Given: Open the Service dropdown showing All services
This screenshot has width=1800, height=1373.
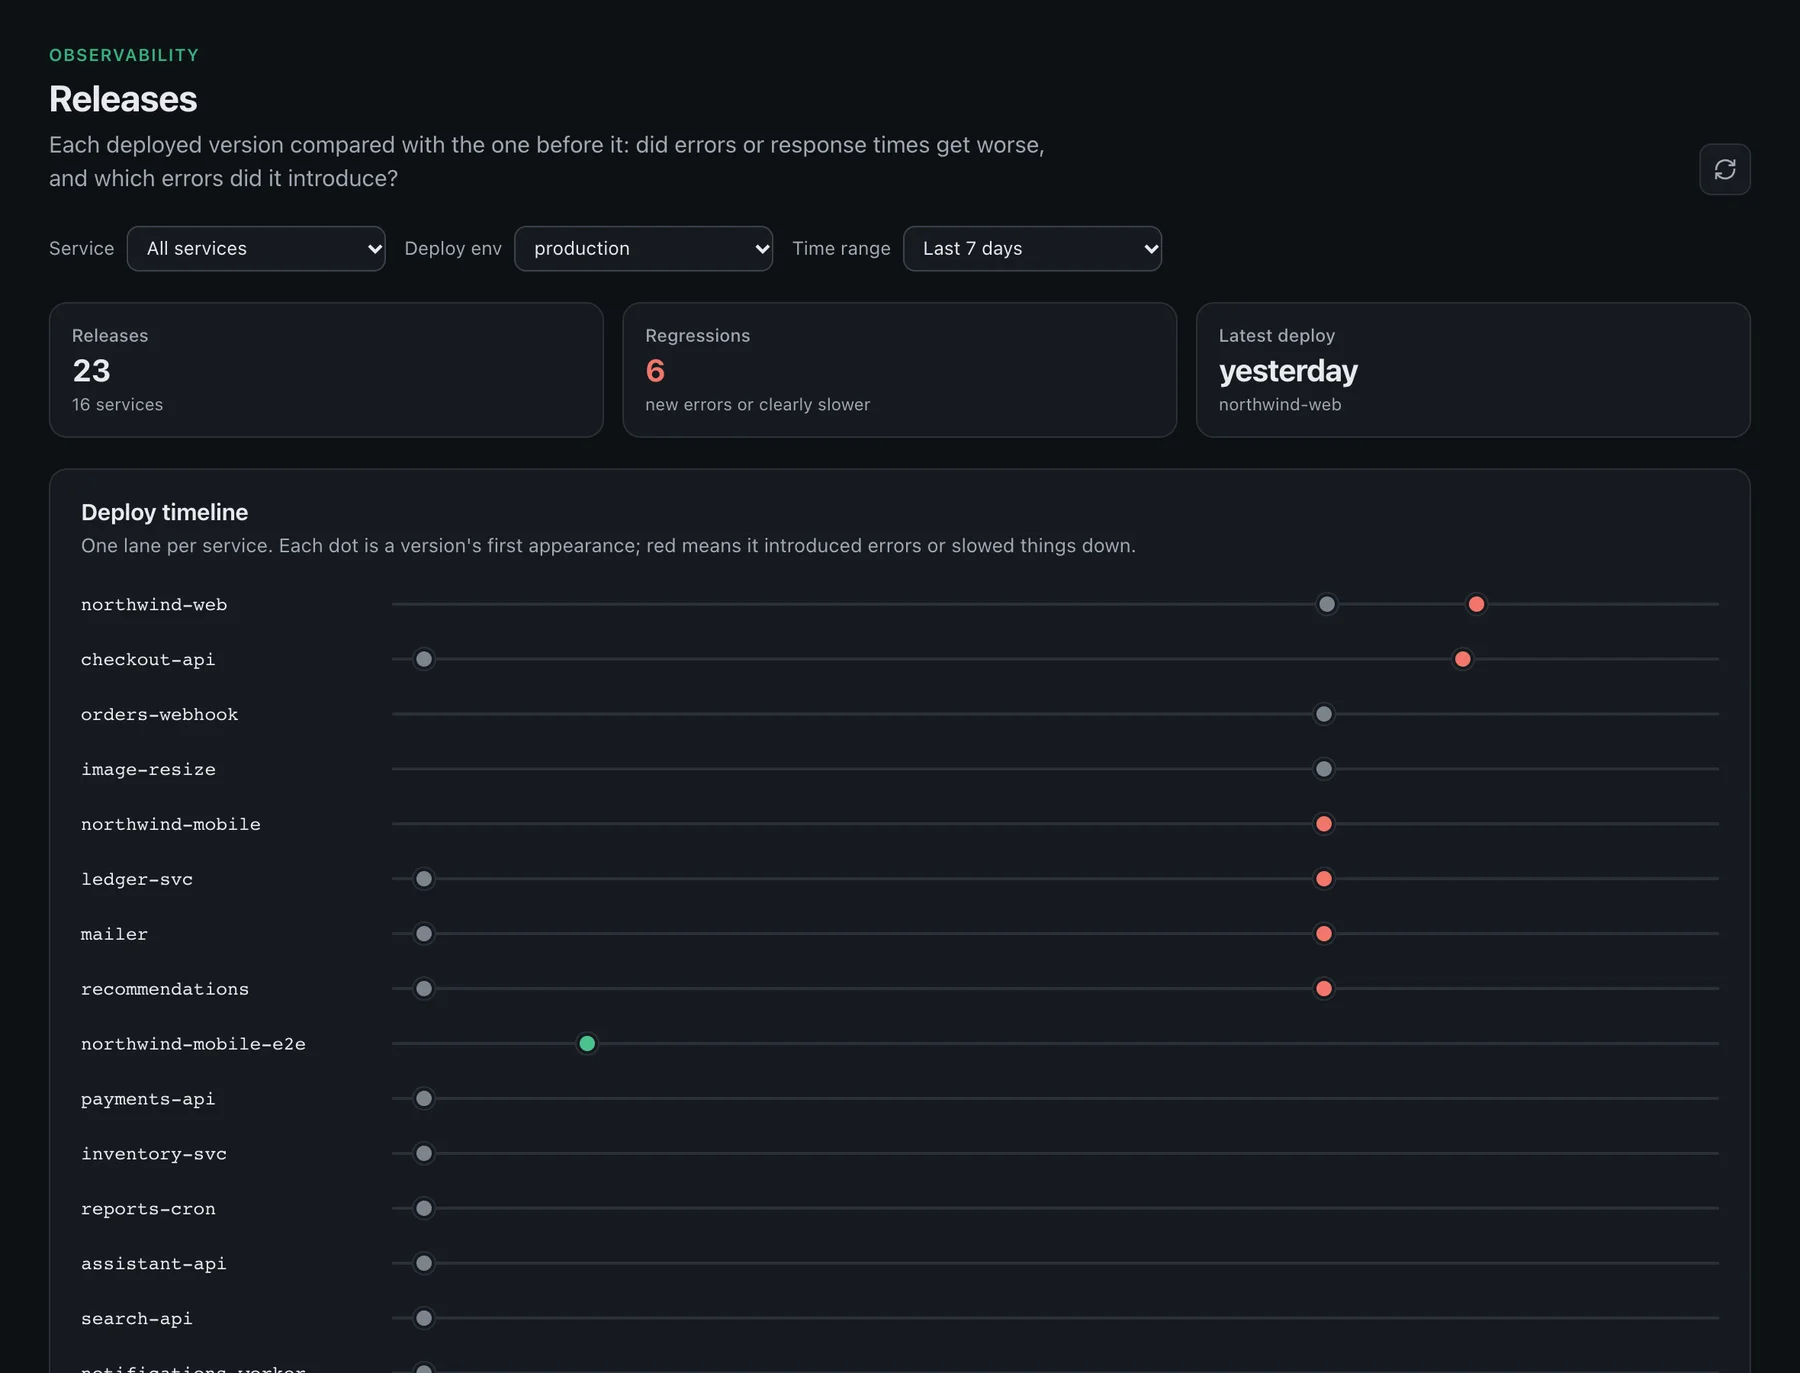Looking at the screenshot, I should click(x=256, y=249).
